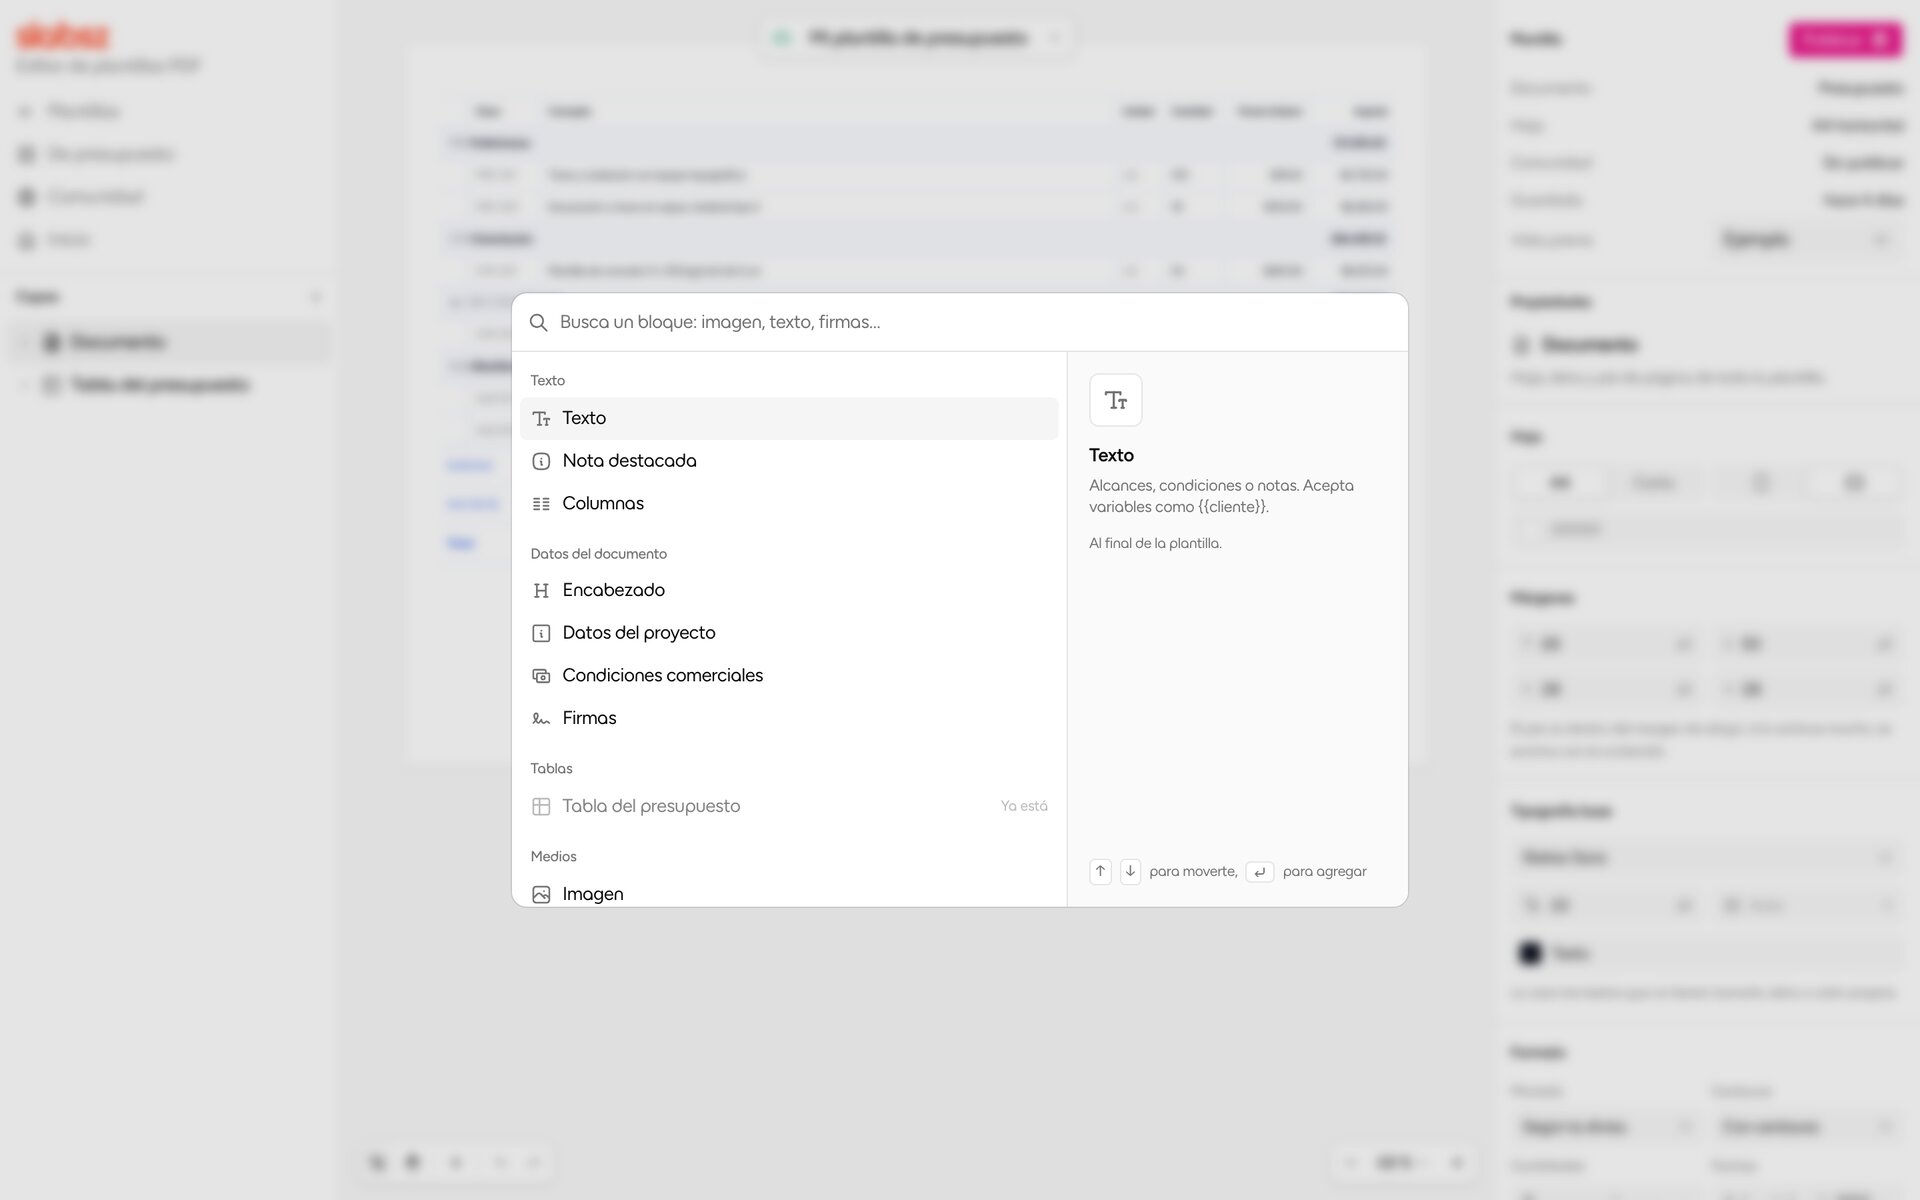This screenshot has width=1920, height=1200.
Task: Pick the Imagen picture icon
Action: point(541,894)
